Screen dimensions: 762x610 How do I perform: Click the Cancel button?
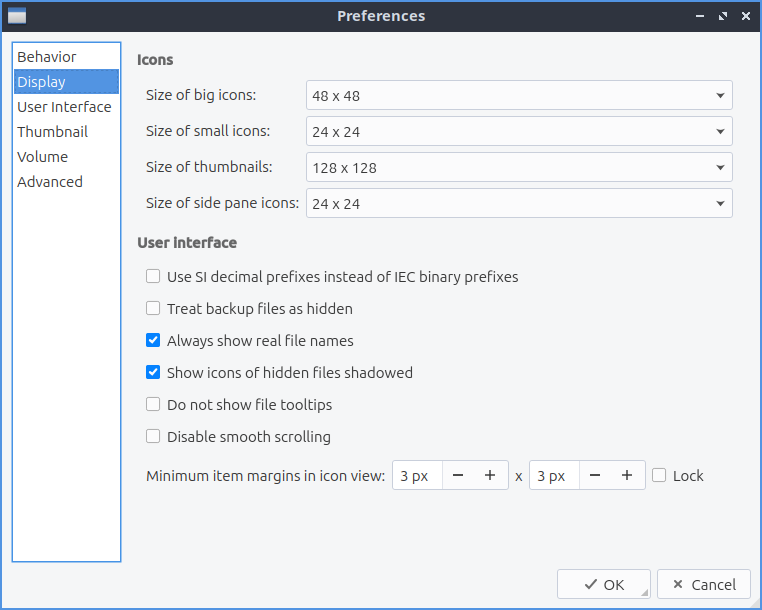704,585
